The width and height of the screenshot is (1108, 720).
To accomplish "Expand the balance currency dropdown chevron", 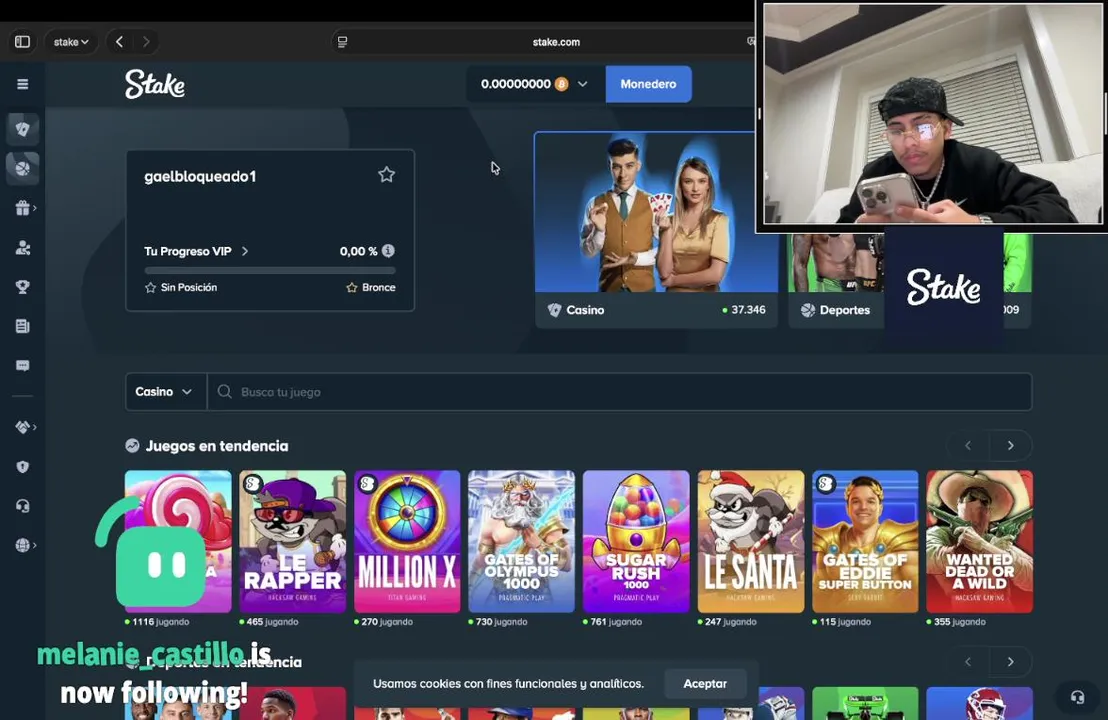I will click(x=582, y=84).
